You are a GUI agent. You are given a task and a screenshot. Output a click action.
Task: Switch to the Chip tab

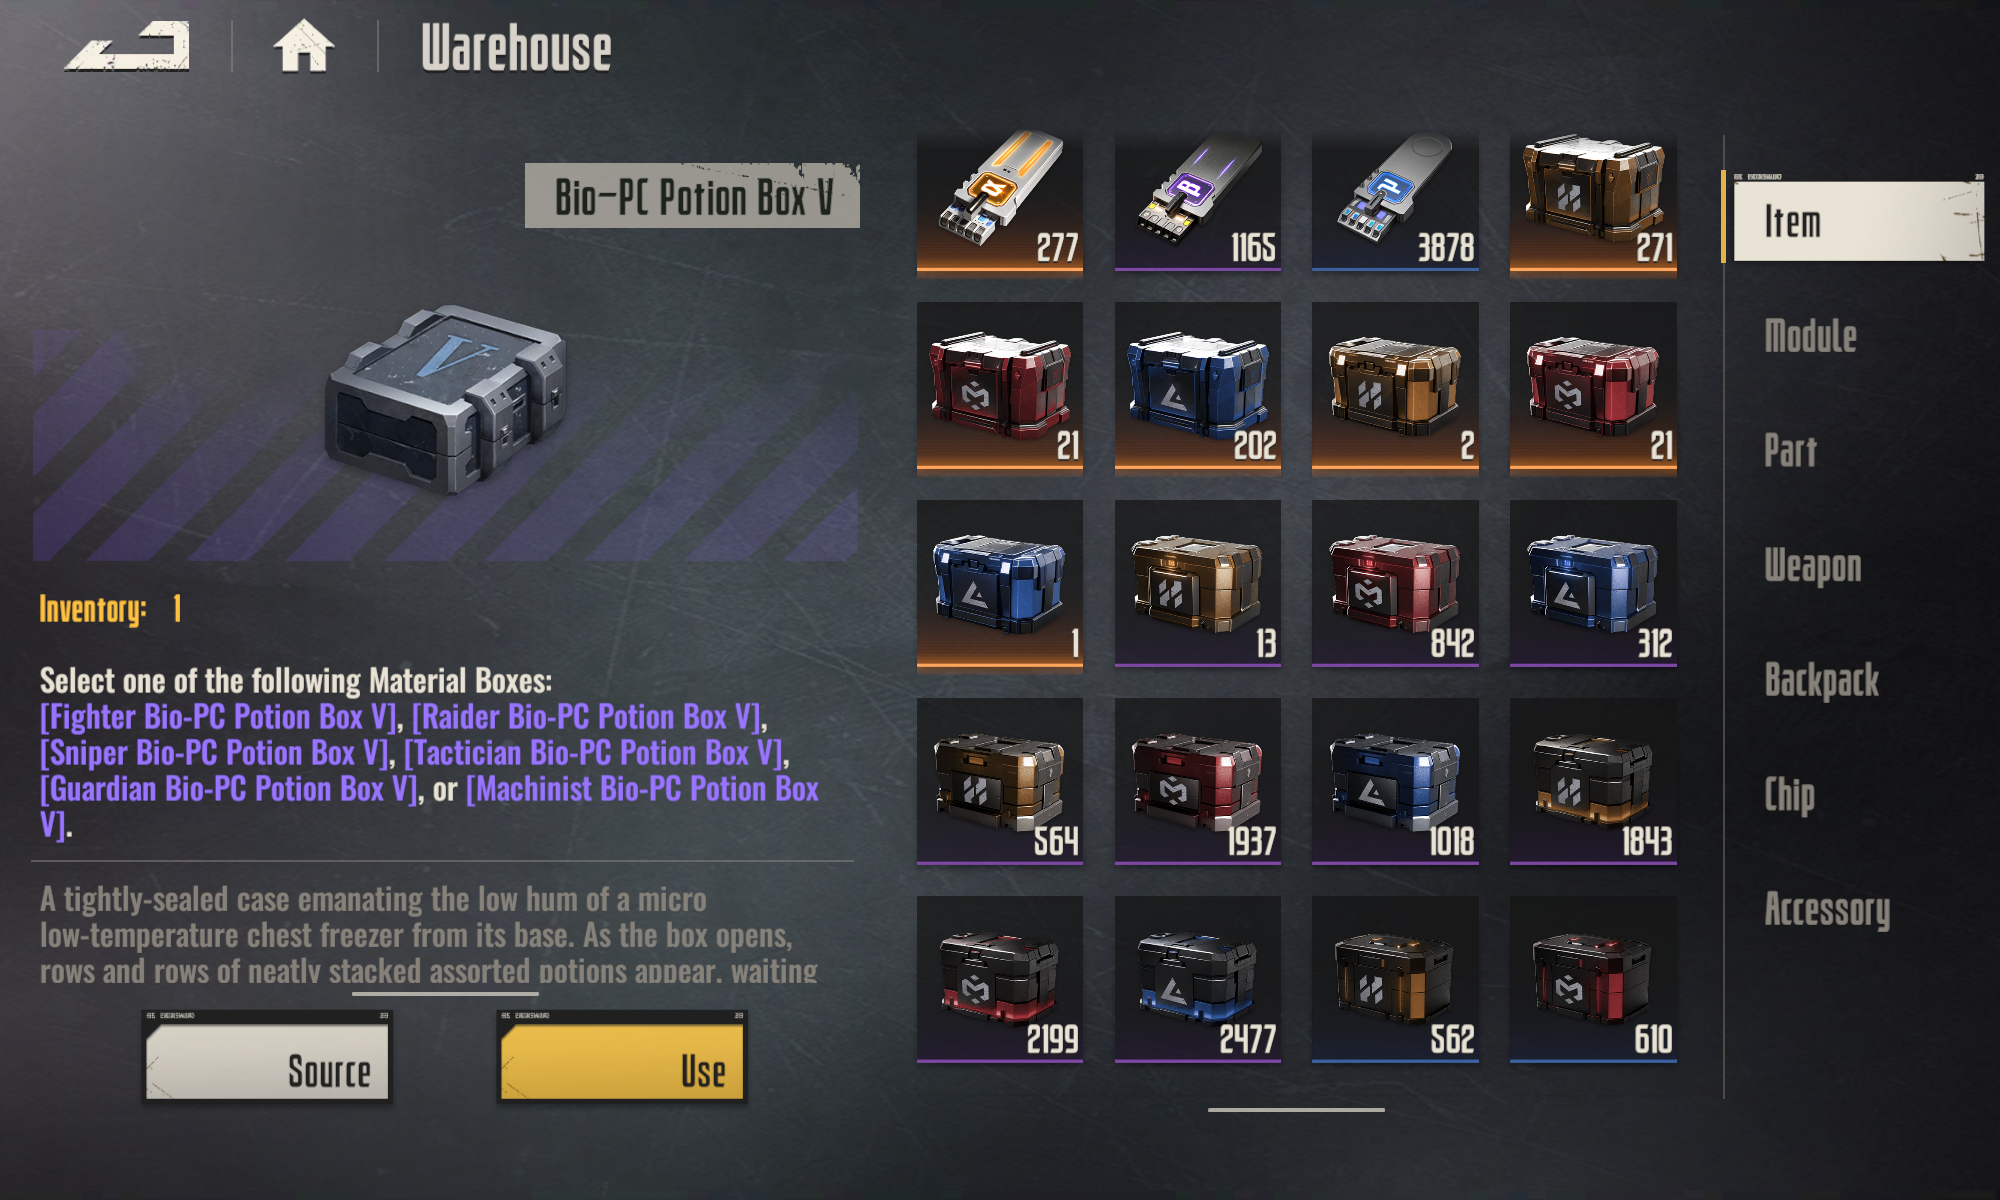click(x=1789, y=795)
